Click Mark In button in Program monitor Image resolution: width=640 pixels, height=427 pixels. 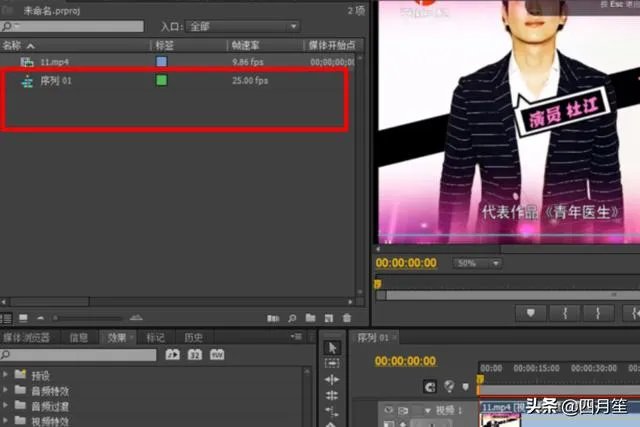coord(565,313)
